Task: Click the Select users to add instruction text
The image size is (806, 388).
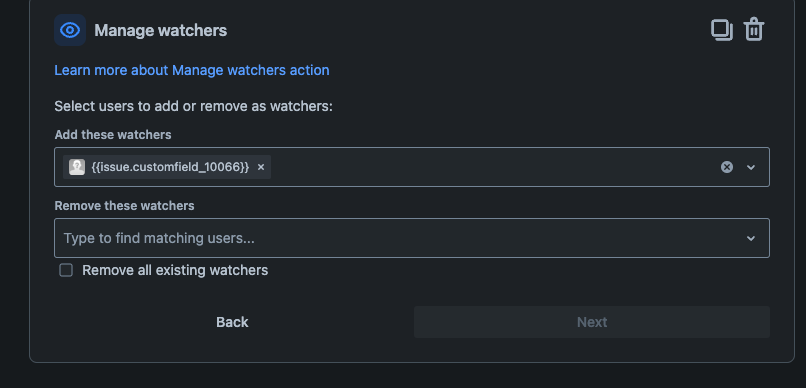Action: [x=194, y=106]
